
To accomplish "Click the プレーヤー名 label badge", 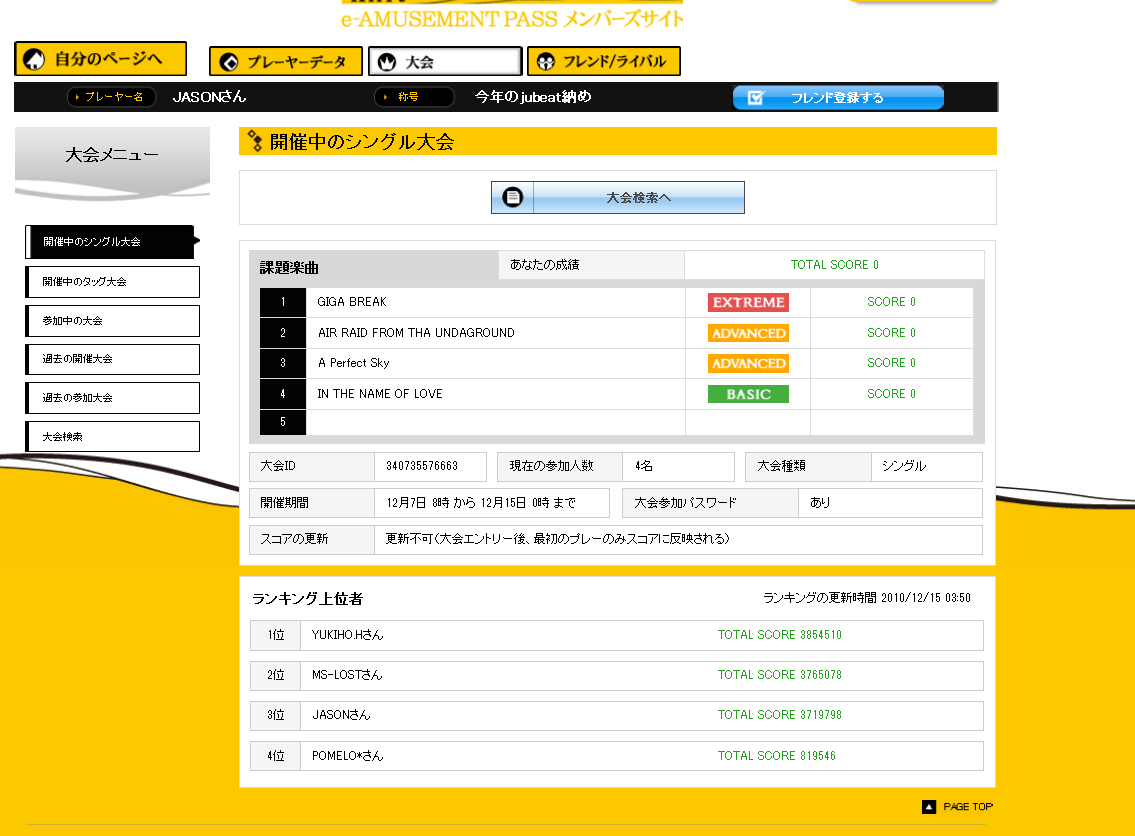I will pos(111,97).
